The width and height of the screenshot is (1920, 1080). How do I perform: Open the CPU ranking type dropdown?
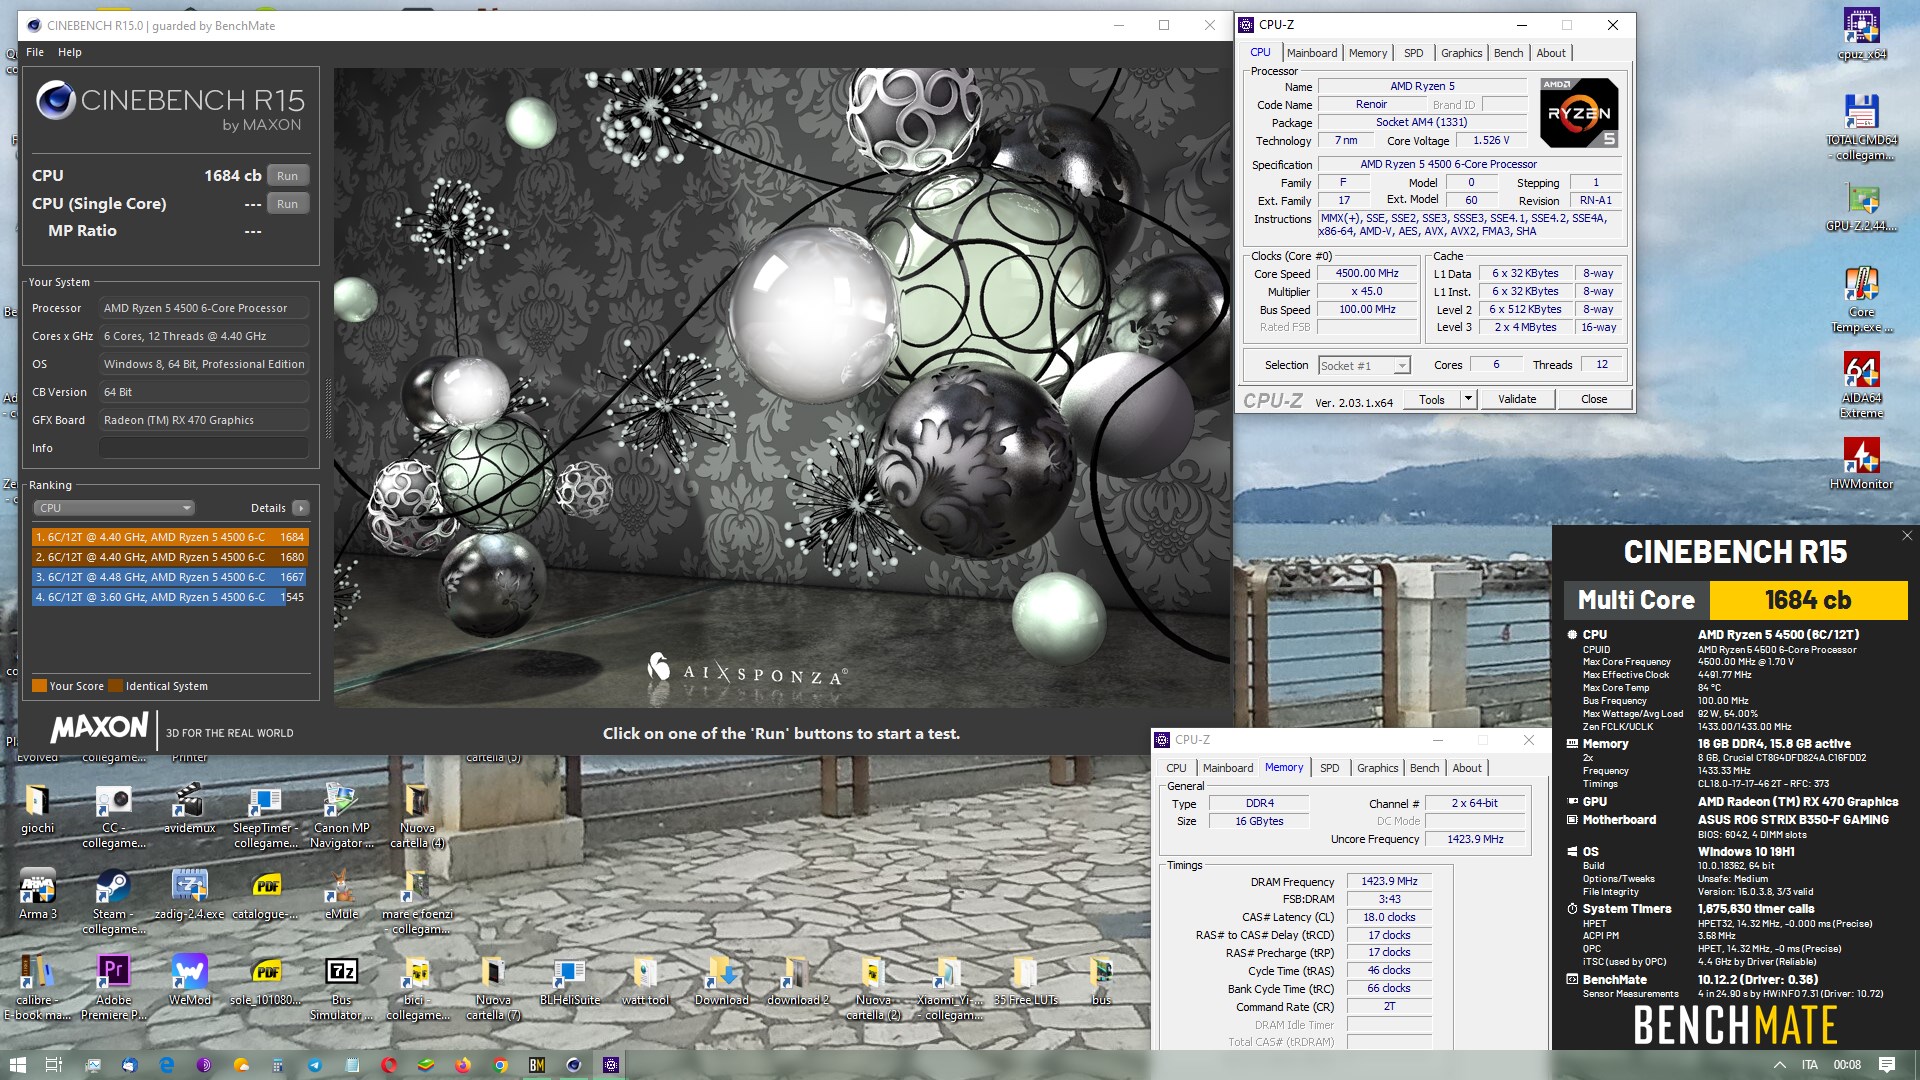(115, 508)
